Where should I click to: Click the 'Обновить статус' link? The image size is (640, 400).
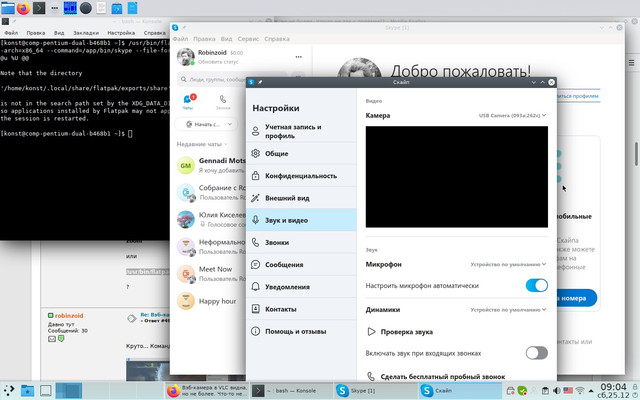click(218, 62)
